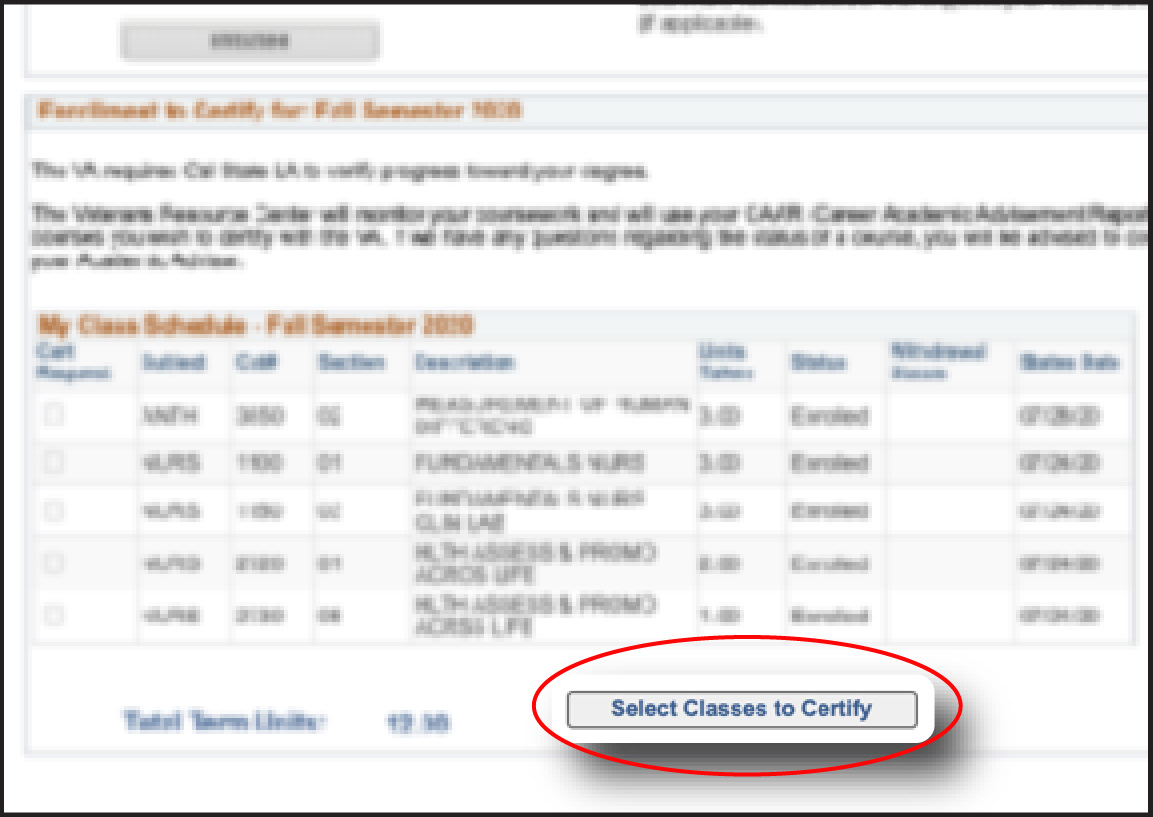Click the Status Date column header
1153x817 pixels.
tap(1069, 363)
